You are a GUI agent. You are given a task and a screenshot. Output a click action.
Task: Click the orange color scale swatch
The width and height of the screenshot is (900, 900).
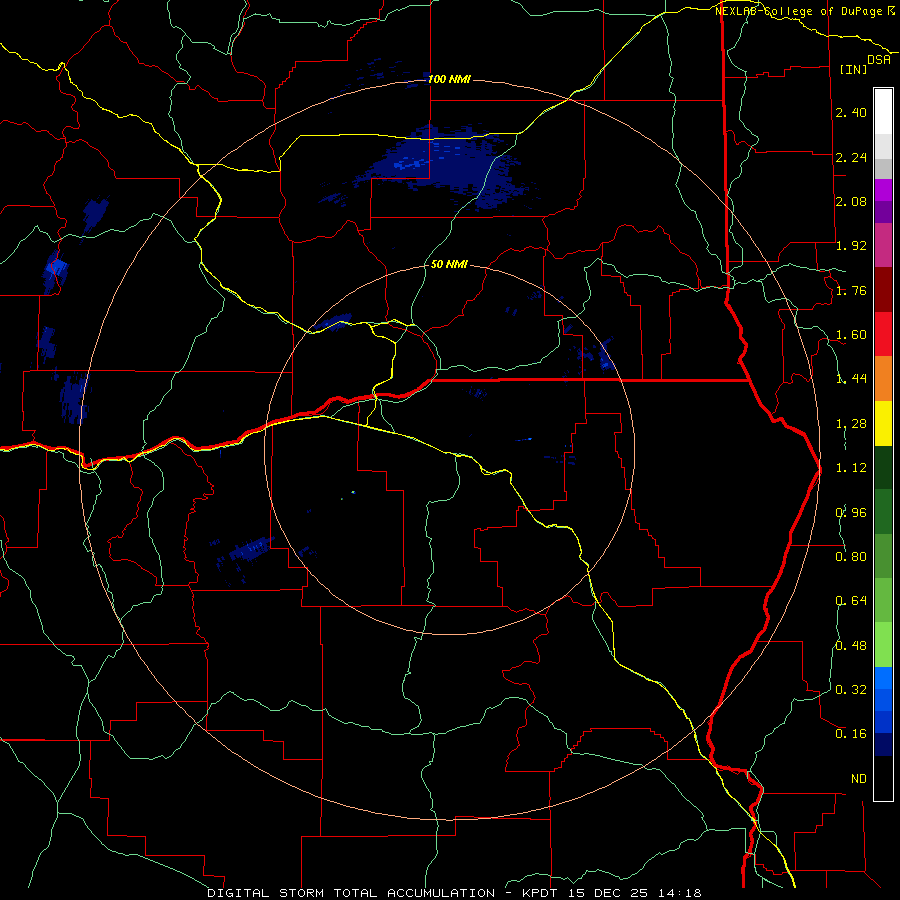click(883, 379)
